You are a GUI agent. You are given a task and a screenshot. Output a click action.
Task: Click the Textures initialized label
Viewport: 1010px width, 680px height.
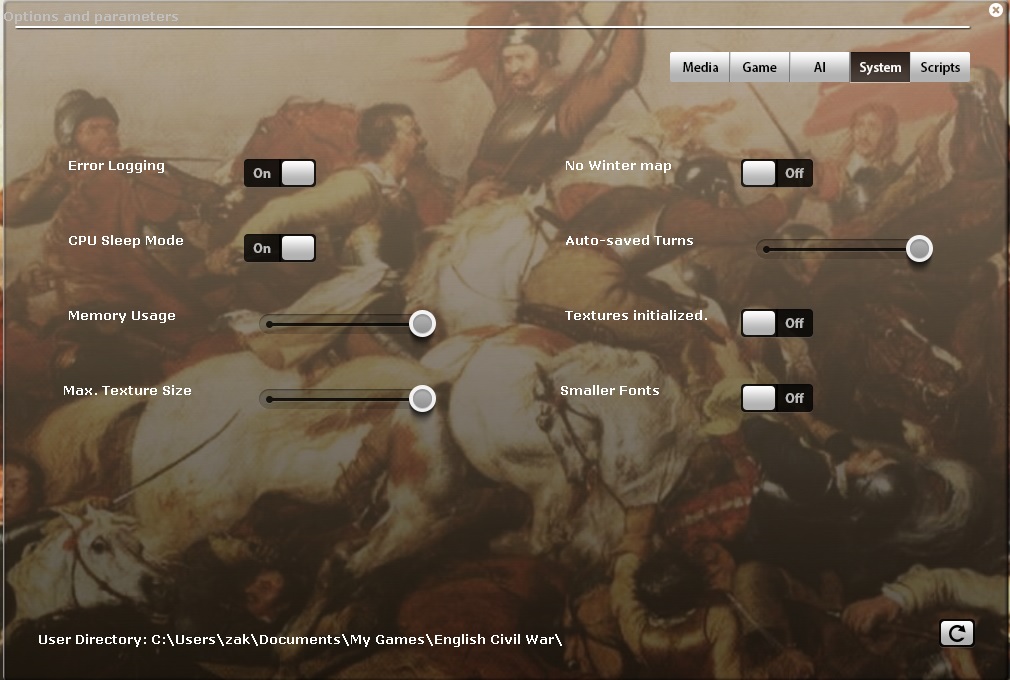click(636, 316)
